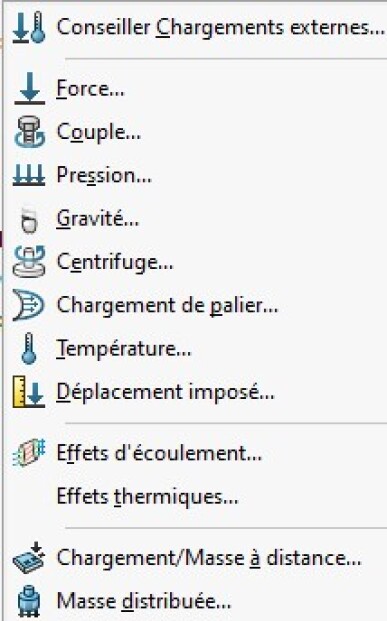Click the Température thermometer icon

point(29,349)
